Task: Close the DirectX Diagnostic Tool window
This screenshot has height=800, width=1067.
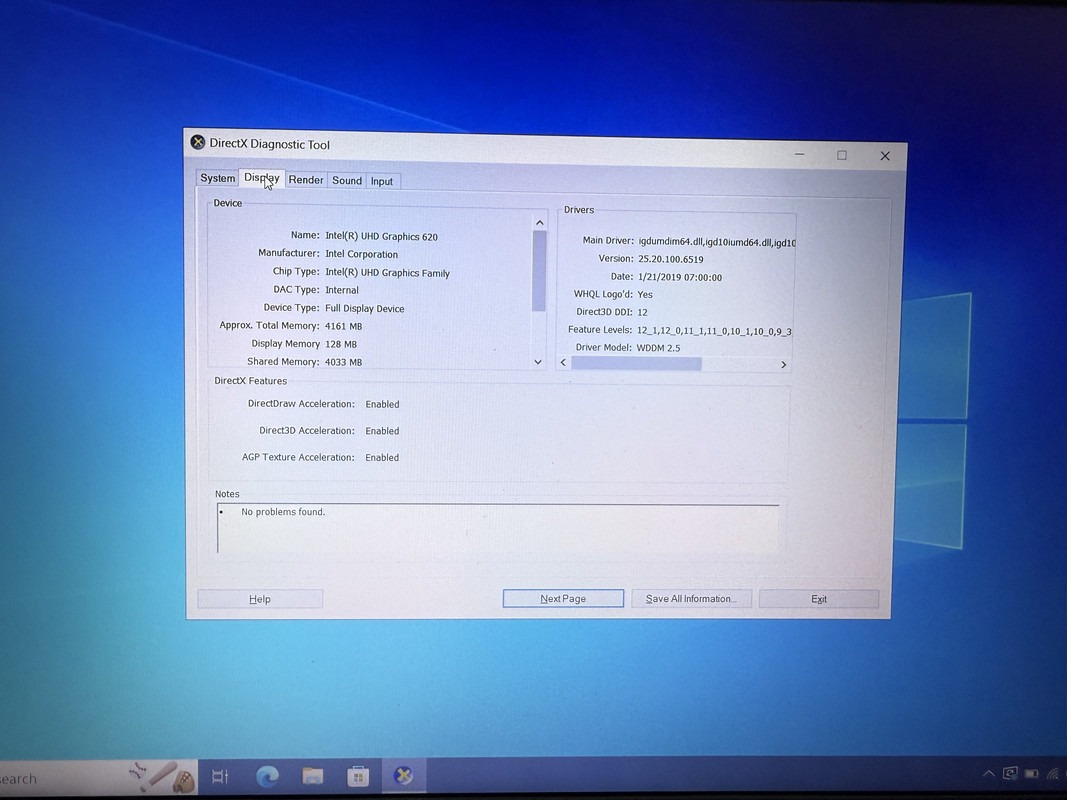Action: 885,156
